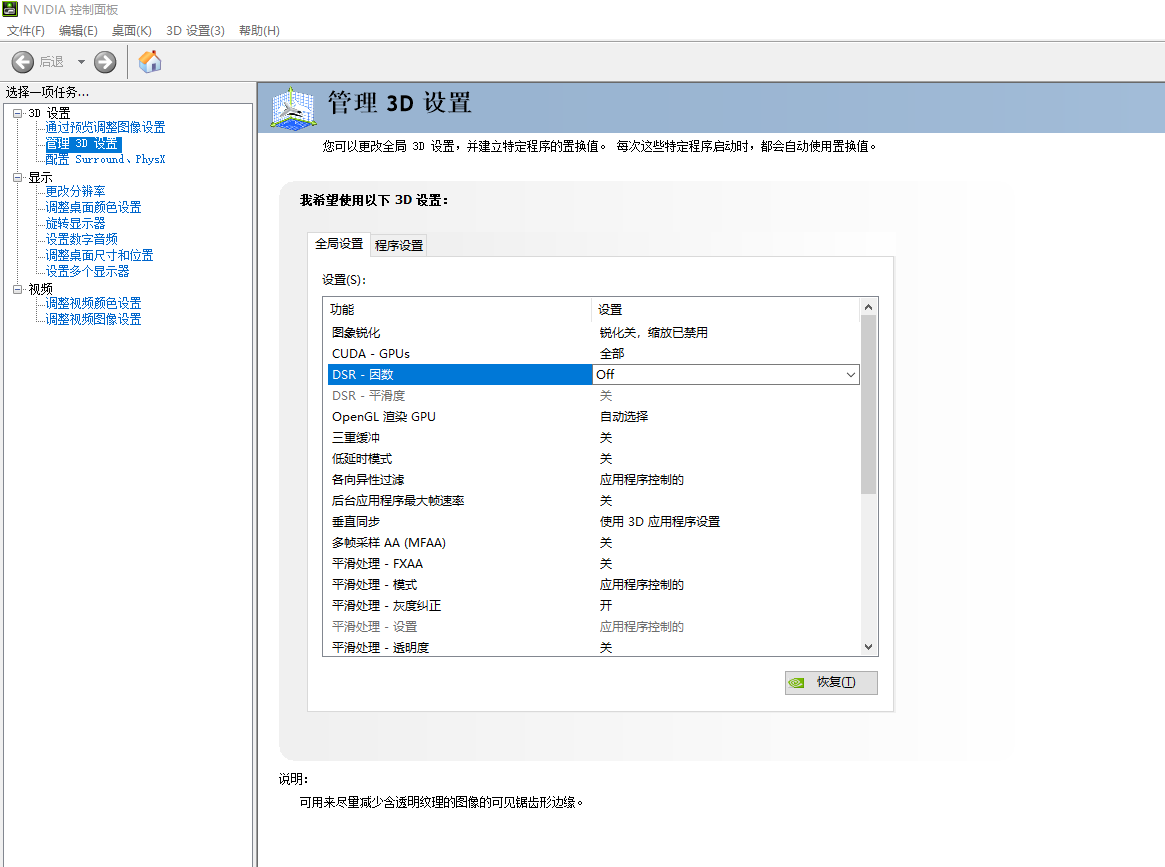This screenshot has height=867, width=1165.
Task: Select the 全局设置 tab
Action: tap(339, 244)
